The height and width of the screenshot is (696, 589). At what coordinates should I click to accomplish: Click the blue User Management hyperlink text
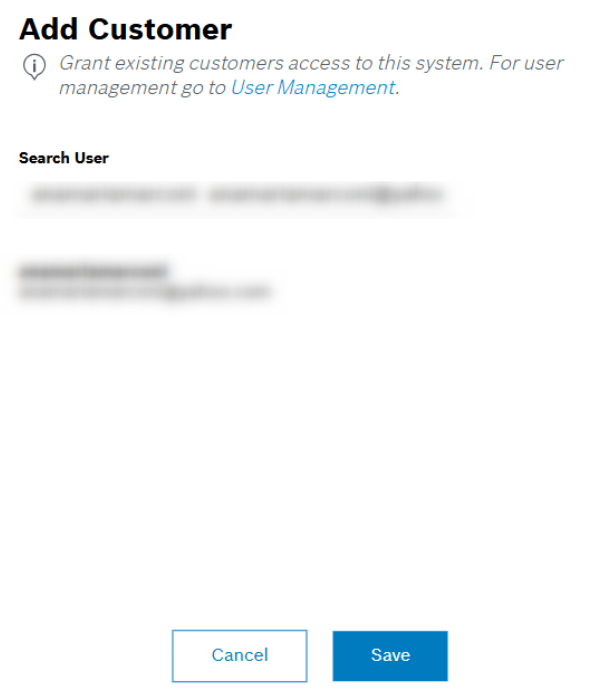[313, 87]
